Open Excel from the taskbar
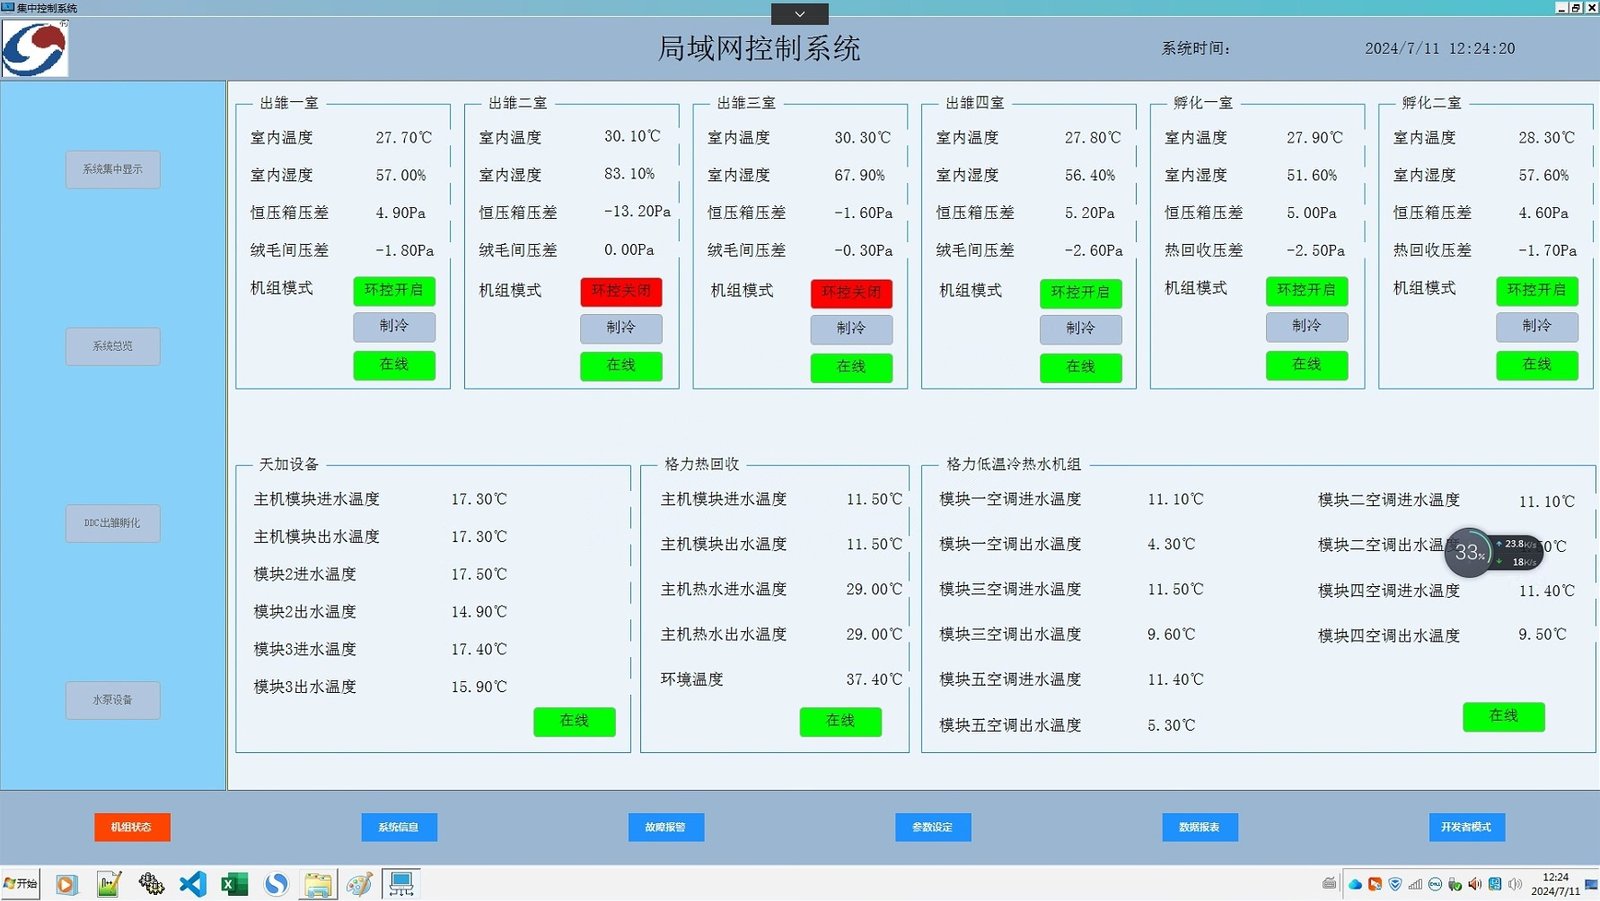This screenshot has height=901, width=1600. coord(234,884)
